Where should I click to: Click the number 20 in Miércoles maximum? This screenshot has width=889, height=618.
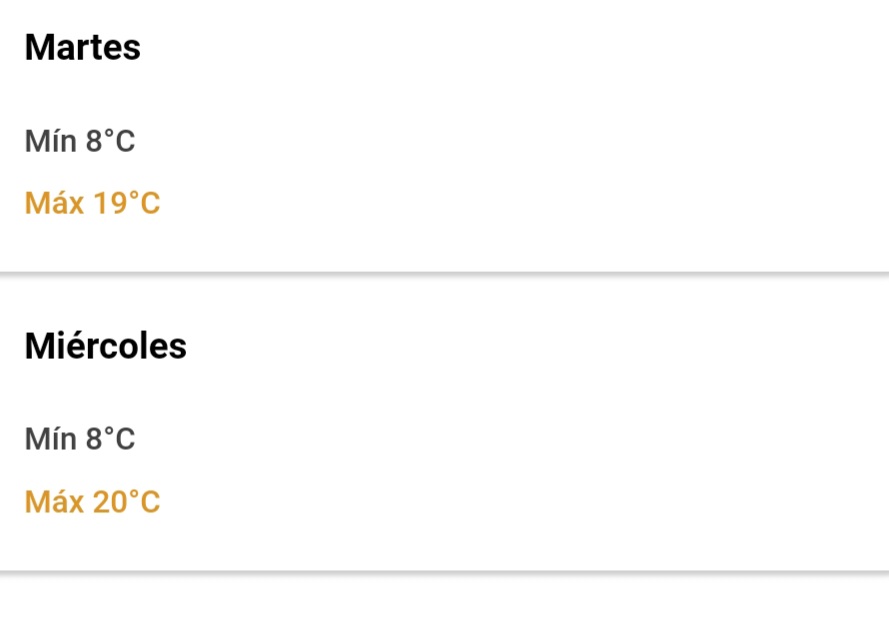pos(110,502)
